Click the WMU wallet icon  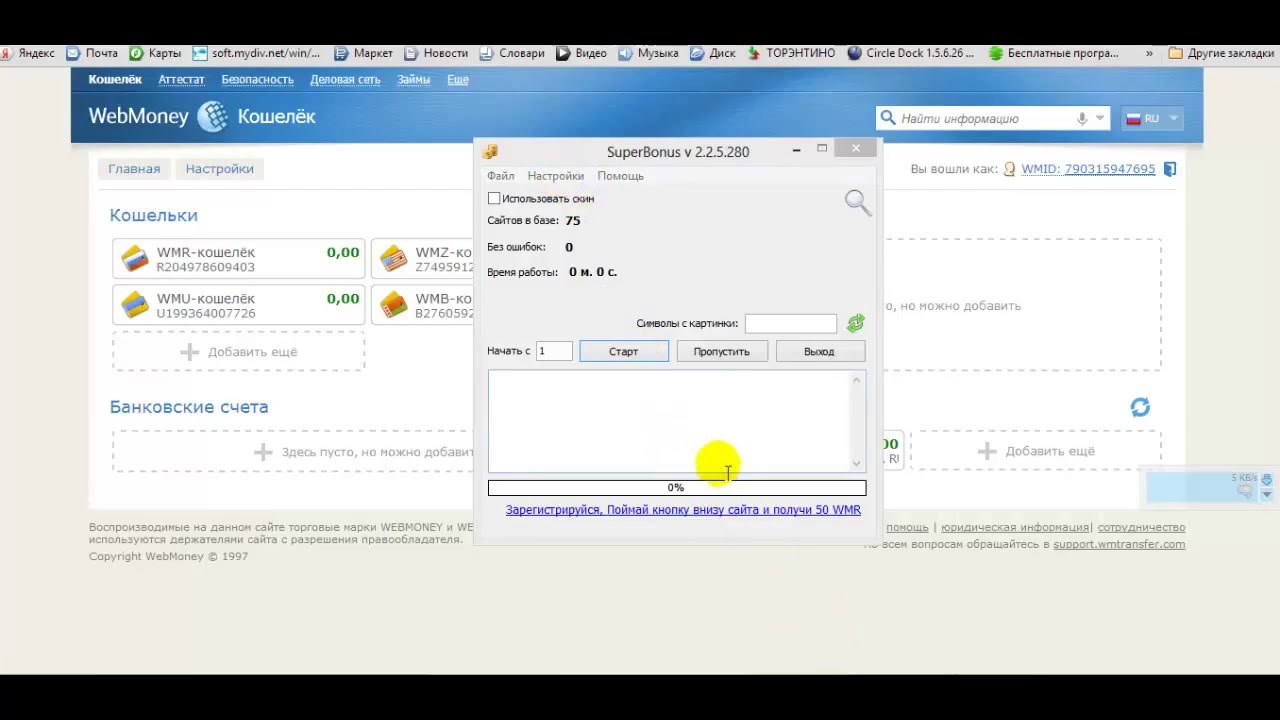(135, 305)
